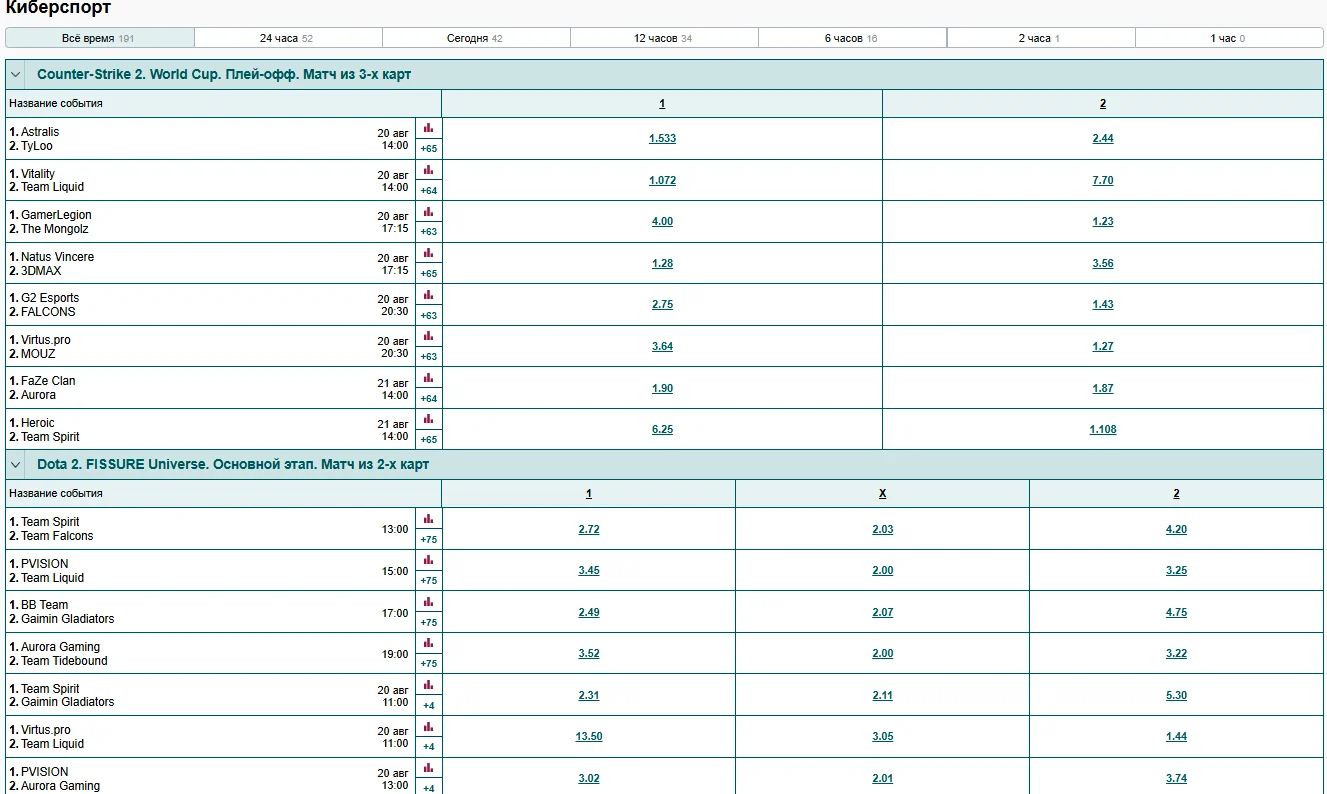Click stats chart icon for GamerLegion match
Image resolution: width=1327 pixels, height=794 pixels.
(x=428, y=212)
